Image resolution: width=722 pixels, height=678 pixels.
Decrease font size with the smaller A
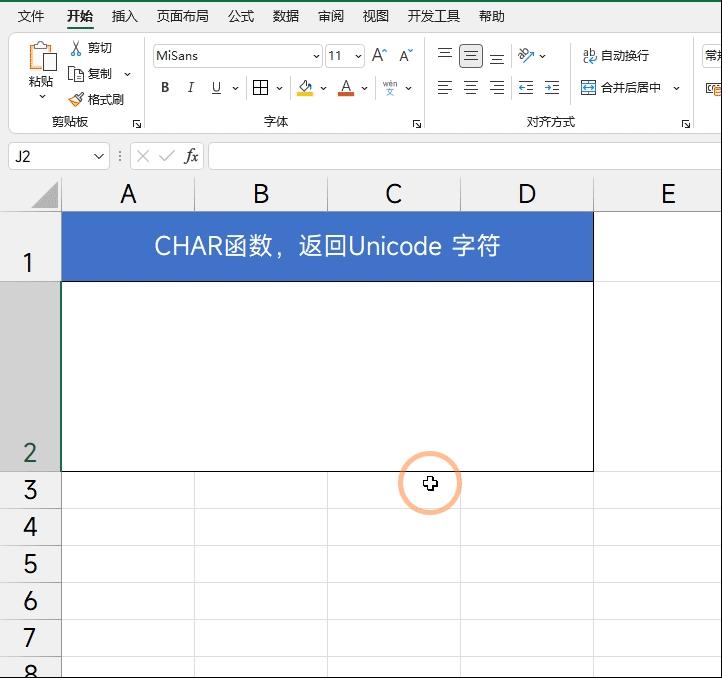click(x=406, y=55)
